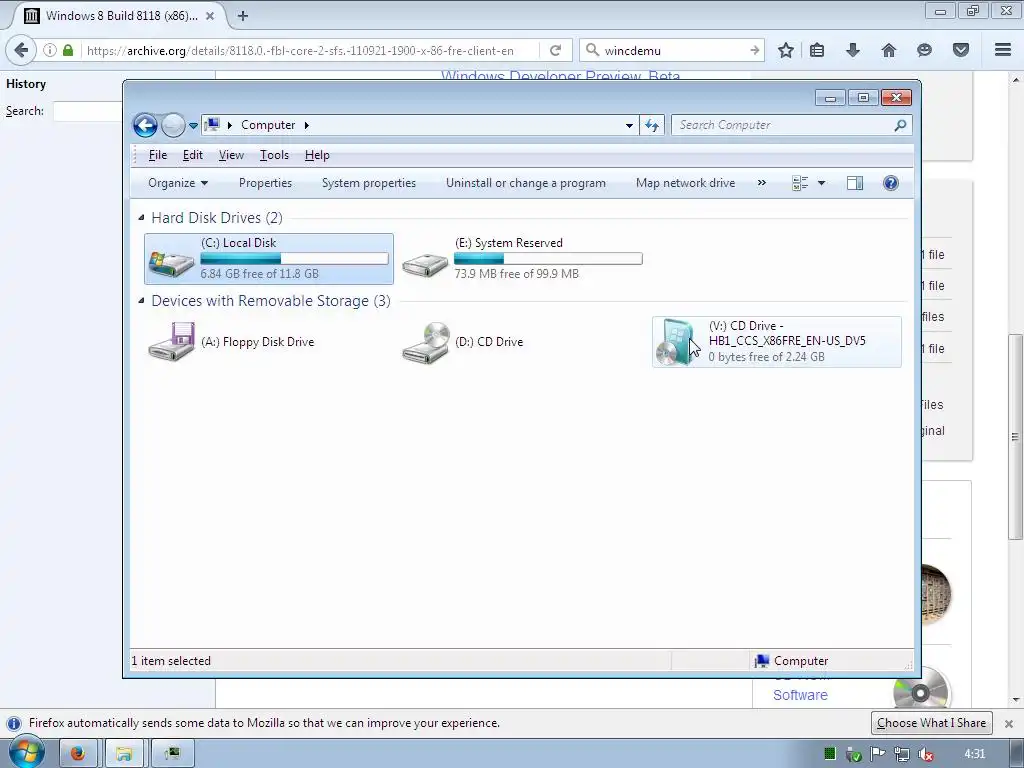Click the Firefox taskbar icon

tap(77, 754)
